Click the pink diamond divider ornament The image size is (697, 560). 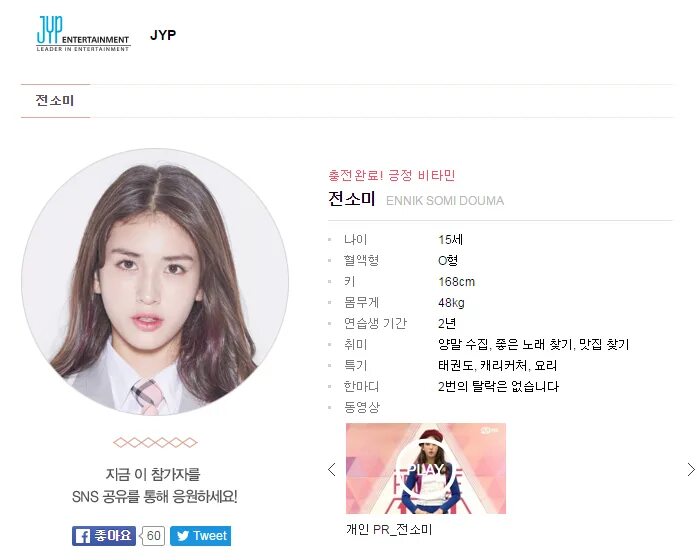pos(155,442)
